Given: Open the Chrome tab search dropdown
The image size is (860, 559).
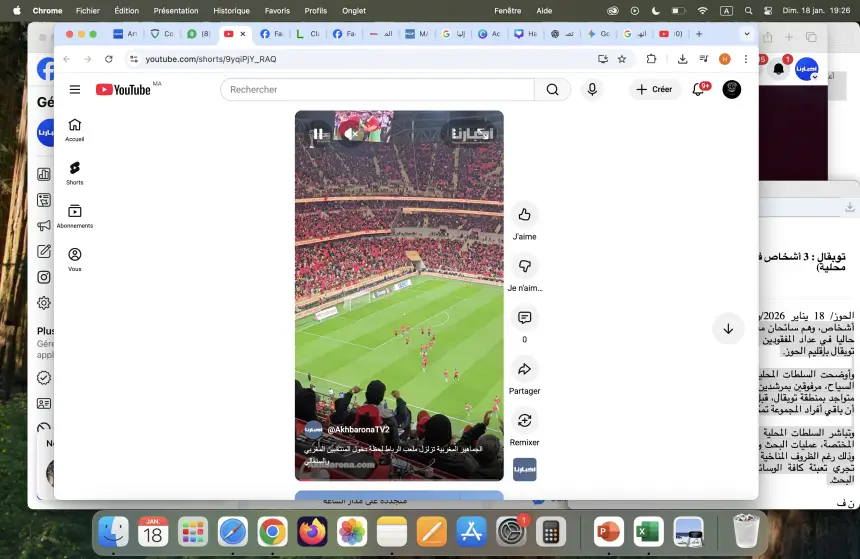Looking at the screenshot, I should point(746,34).
